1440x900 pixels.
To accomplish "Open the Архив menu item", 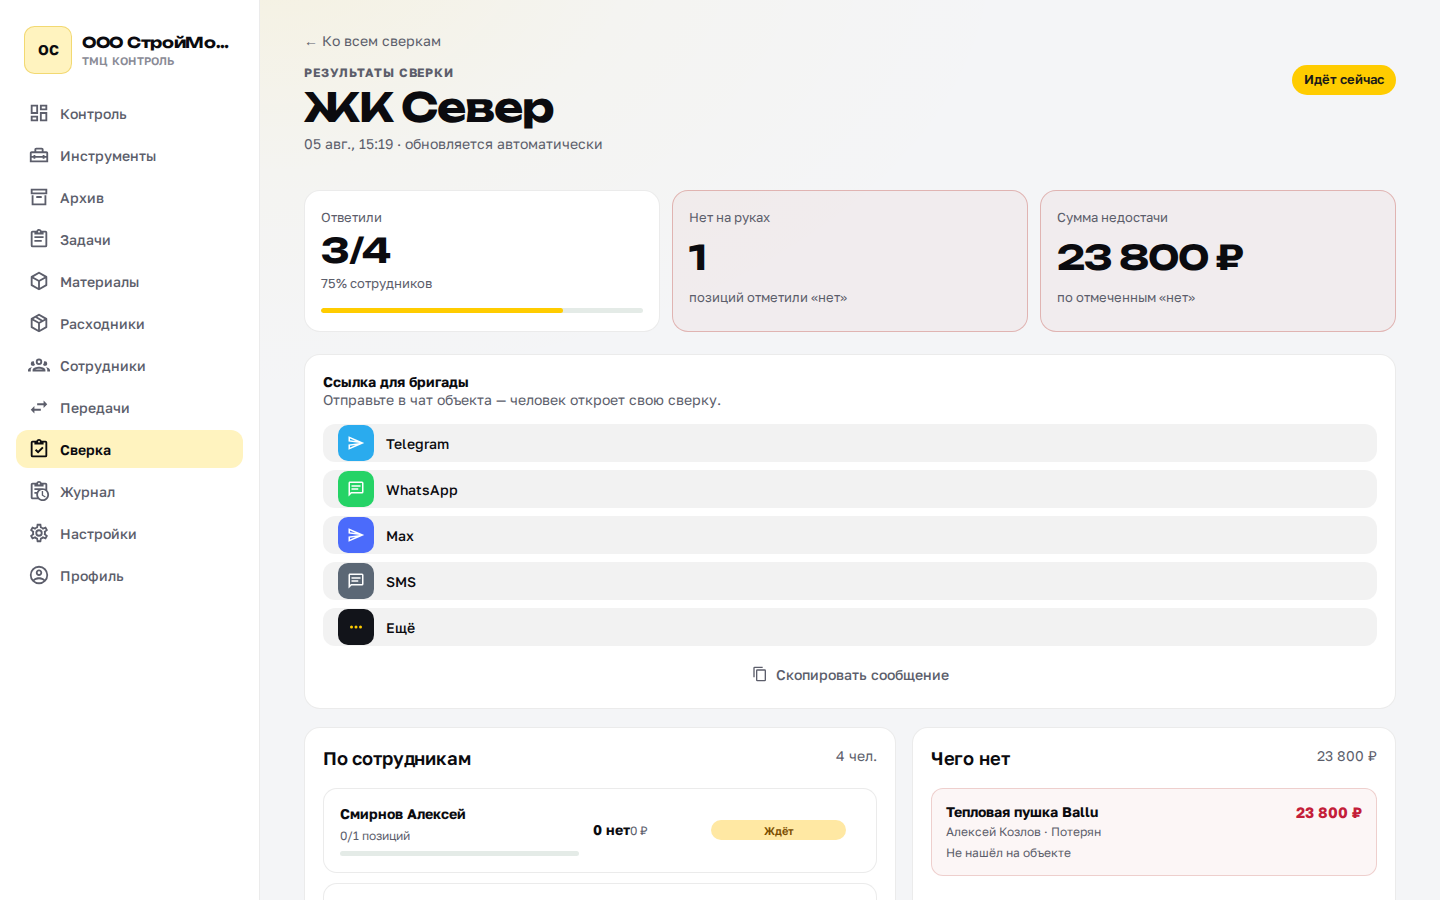I will (x=129, y=197).
